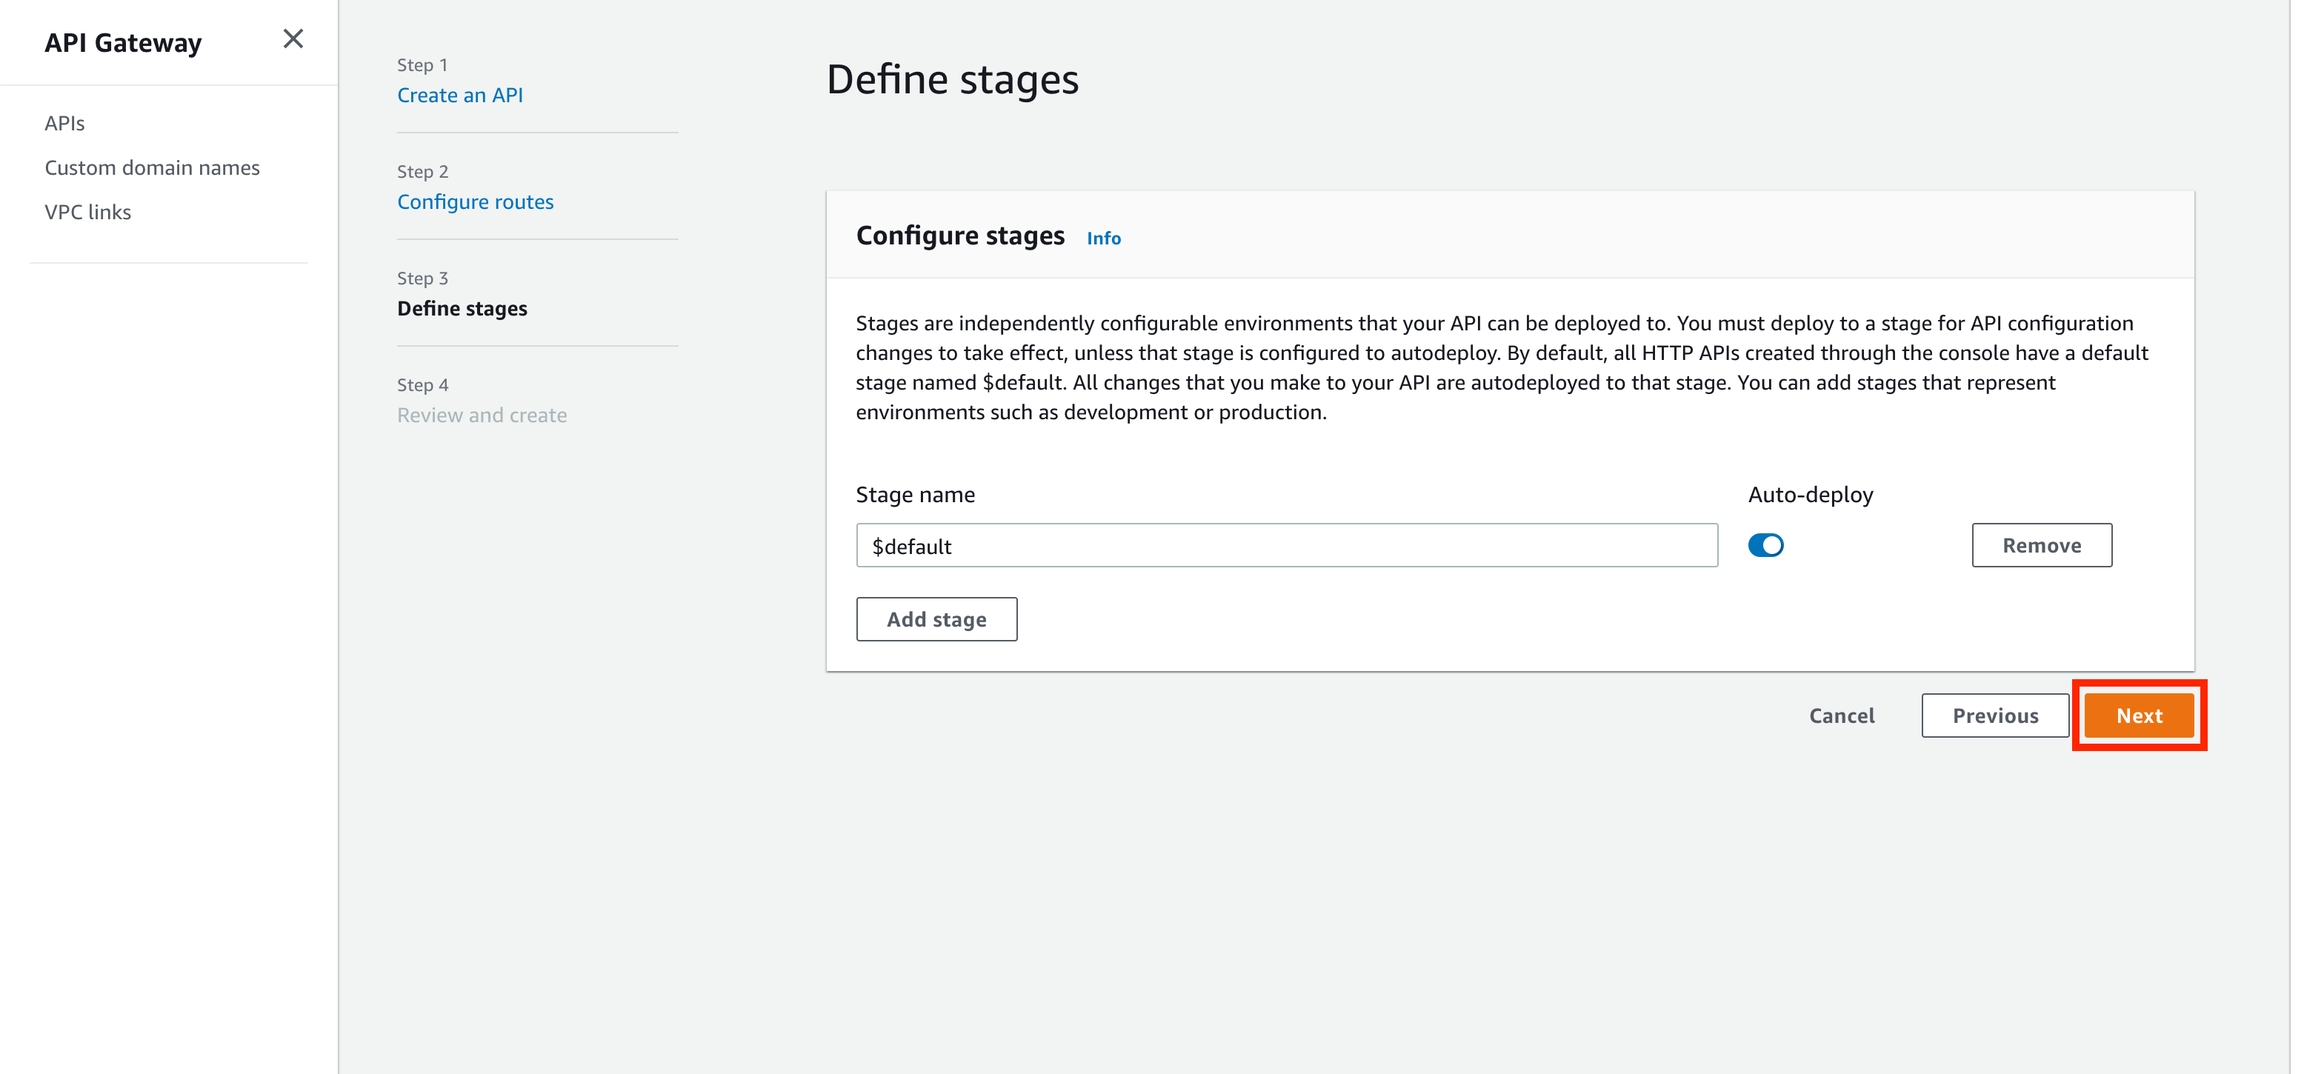Image resolution: width=2304 pixels, height=1074 pixels.
Task: Click the API Gateway sidebar title
Action: coord(123,43)
